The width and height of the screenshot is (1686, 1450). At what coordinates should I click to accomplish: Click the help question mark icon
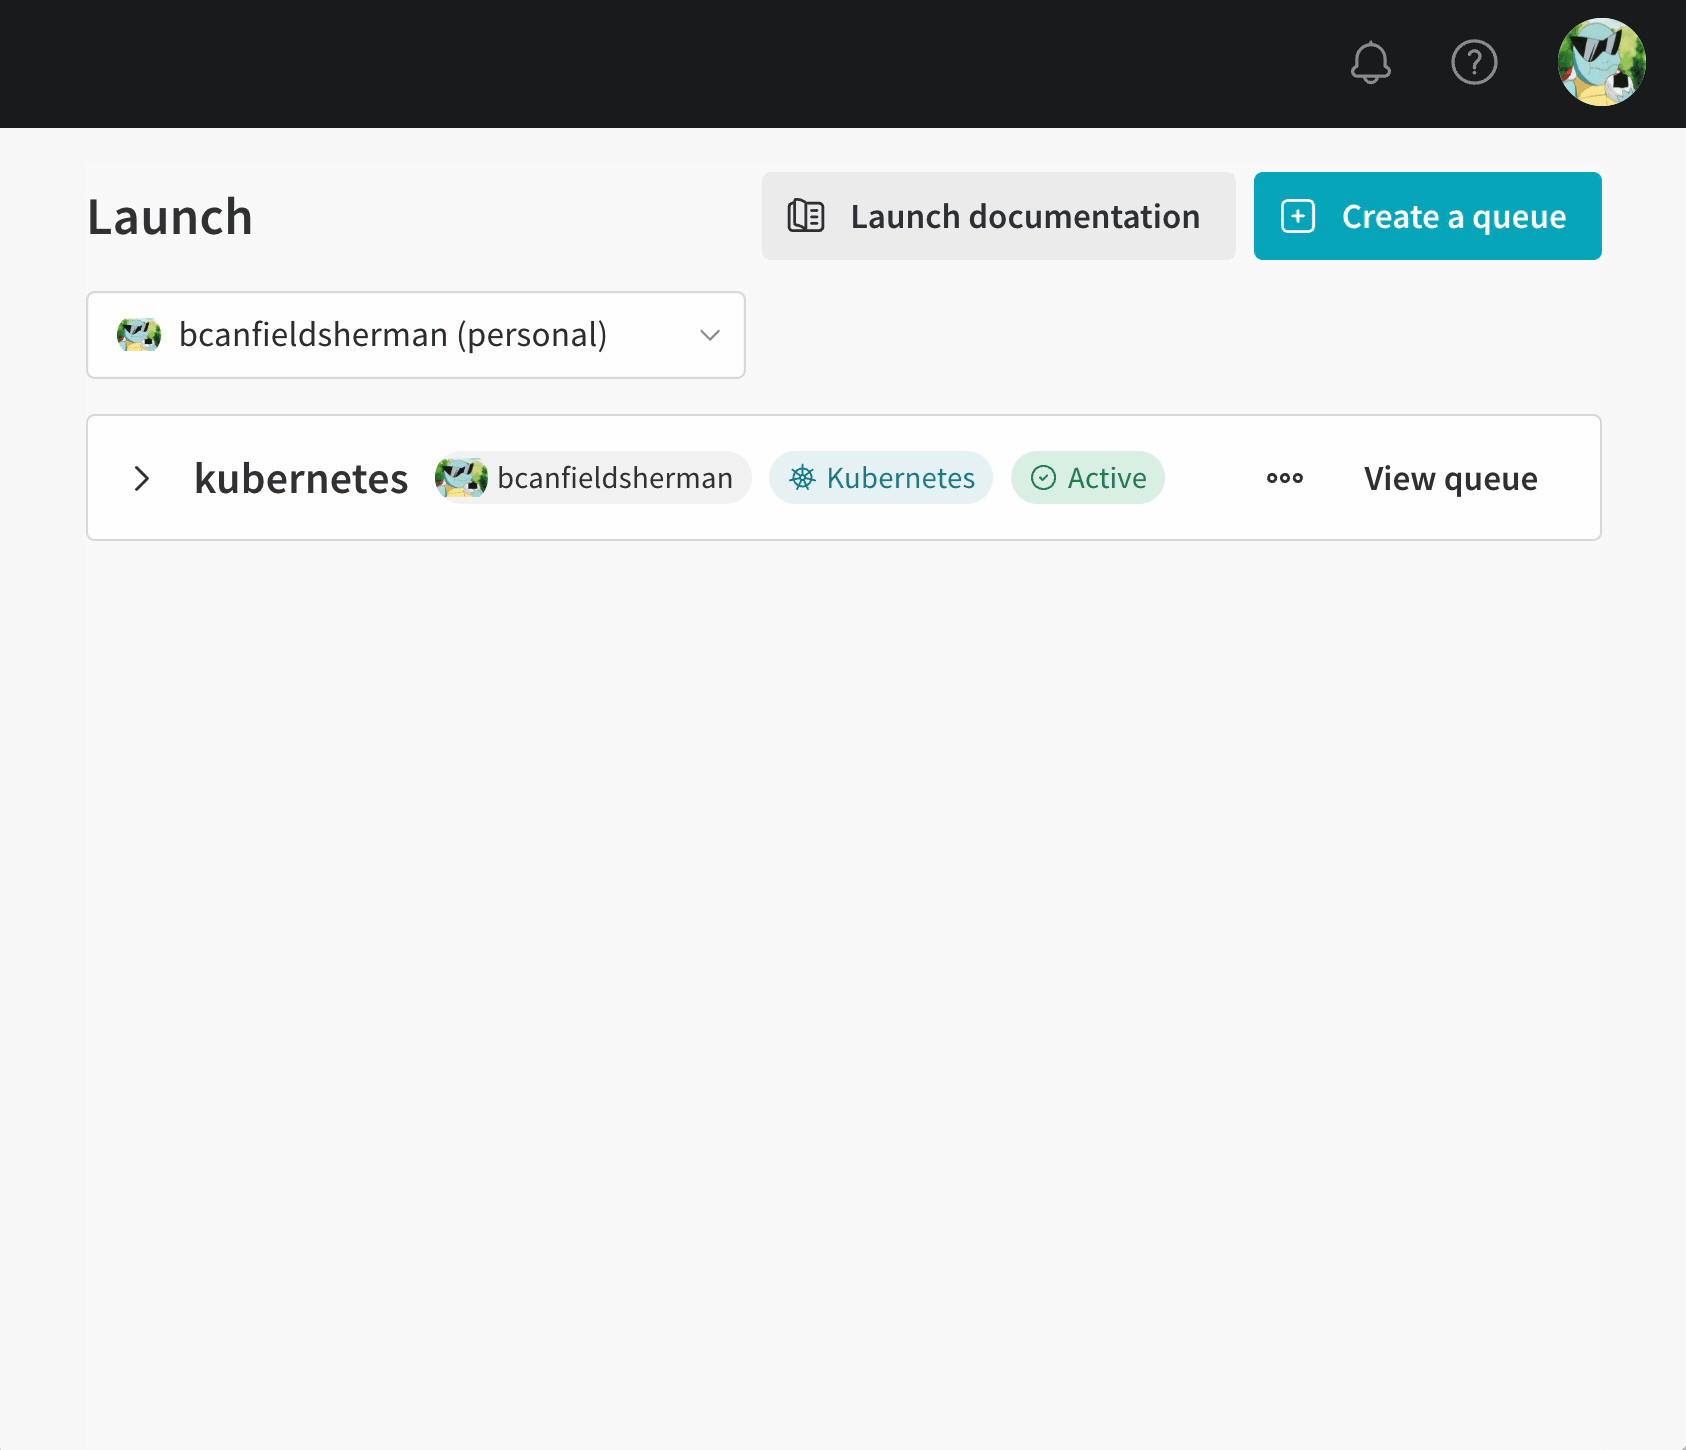1473,63
